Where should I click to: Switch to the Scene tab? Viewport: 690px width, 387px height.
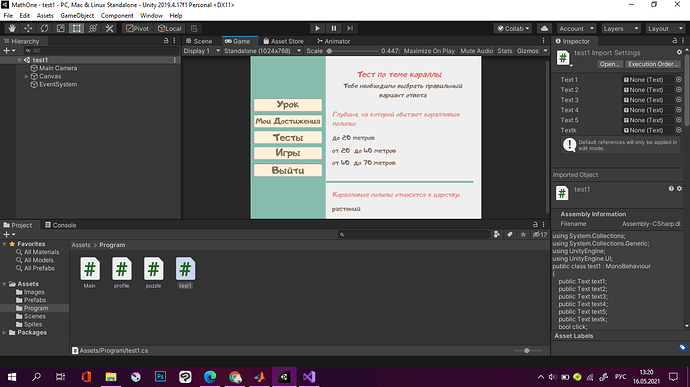click(199, 41)
